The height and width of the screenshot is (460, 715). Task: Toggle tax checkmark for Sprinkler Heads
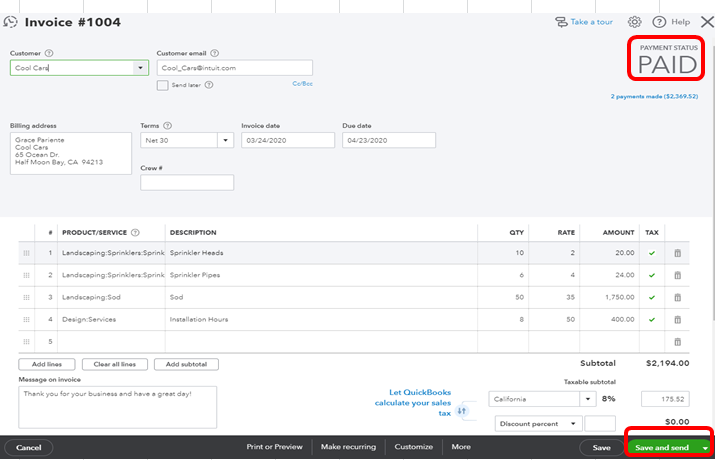(x=652, y=253)
